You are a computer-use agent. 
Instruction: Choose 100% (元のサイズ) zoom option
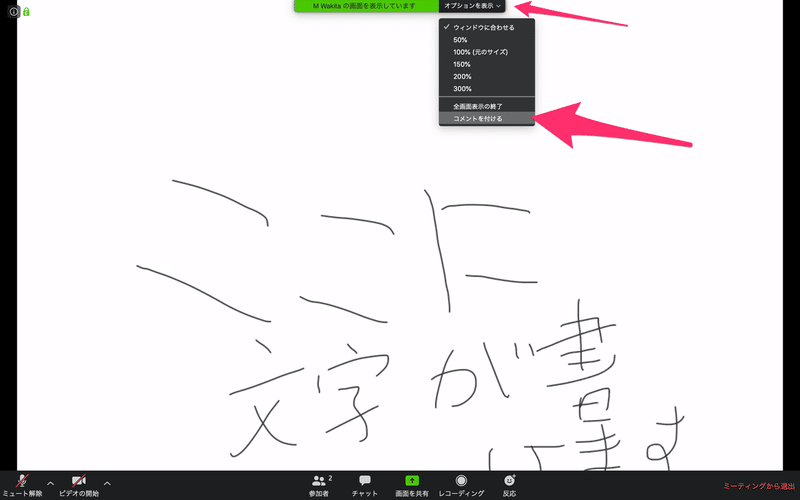(487, 52)
